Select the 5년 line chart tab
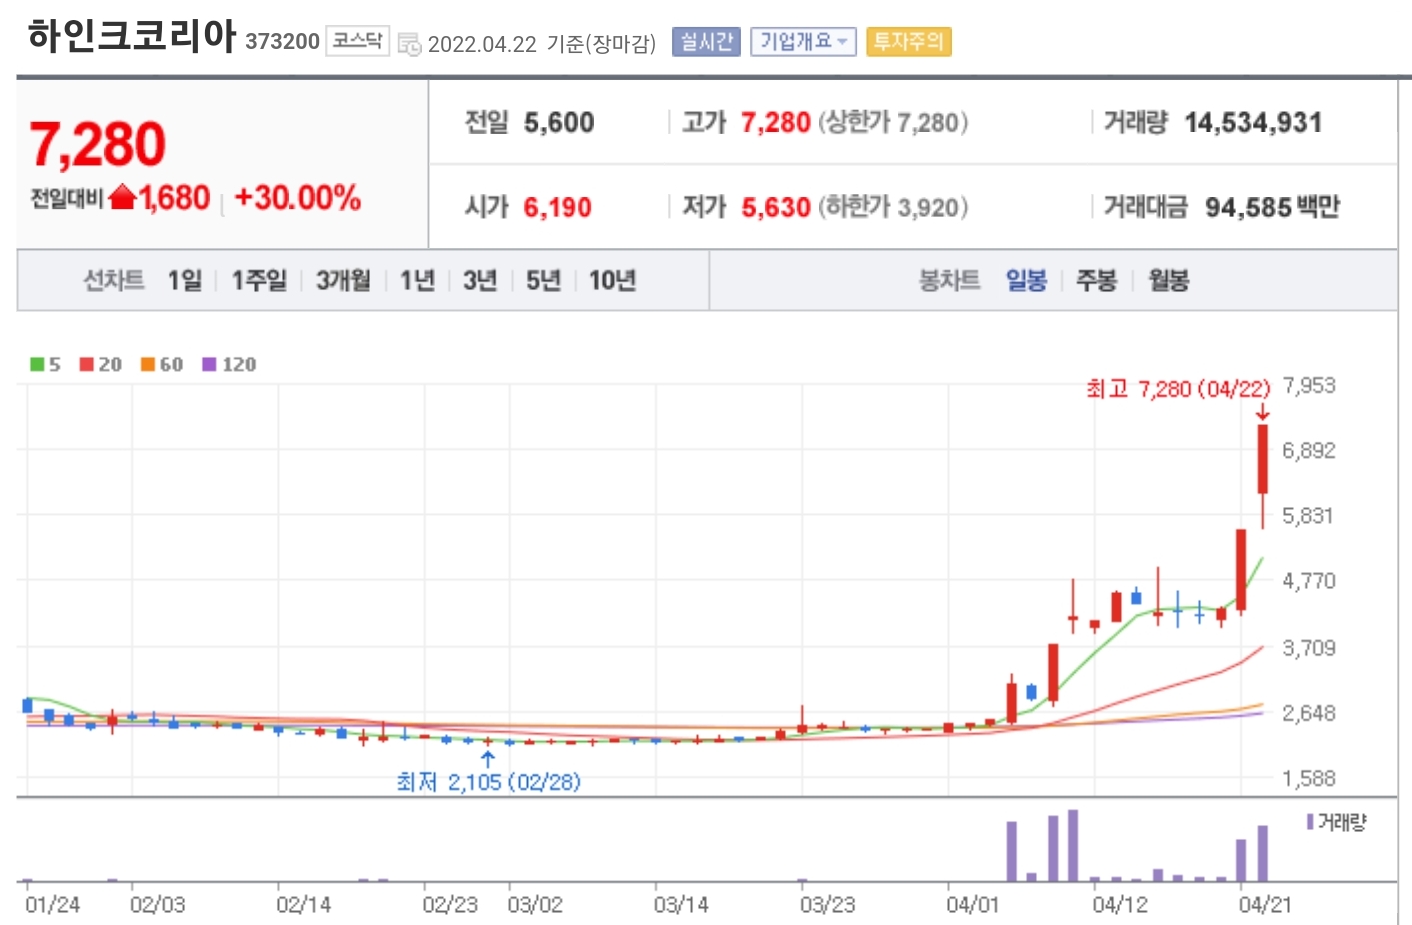The width and height of the screenshot is (1412, 925). click(543, 280)
